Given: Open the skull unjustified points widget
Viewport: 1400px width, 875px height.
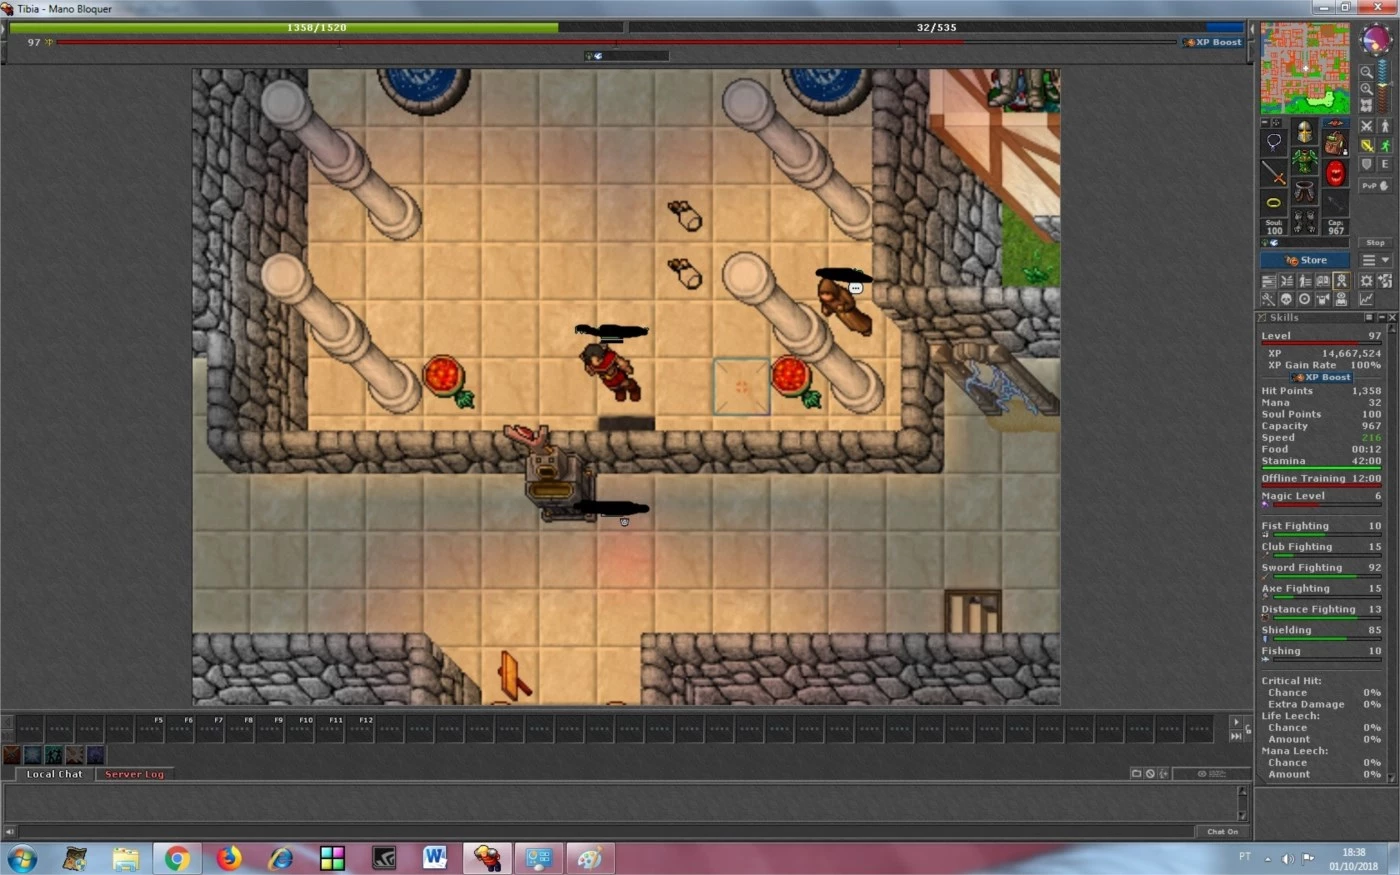Looking at the screenshot, I should [1286, 299].
